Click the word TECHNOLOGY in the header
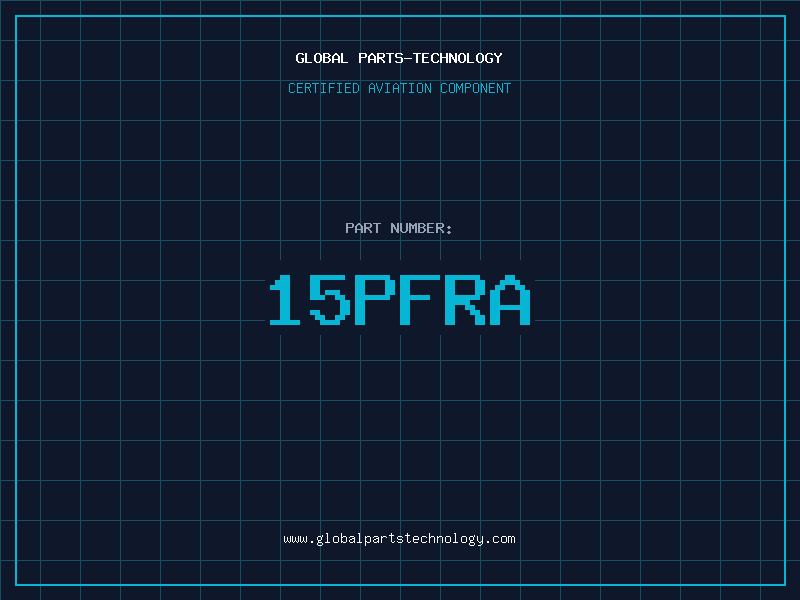800x600 pixels. point(457,58)
